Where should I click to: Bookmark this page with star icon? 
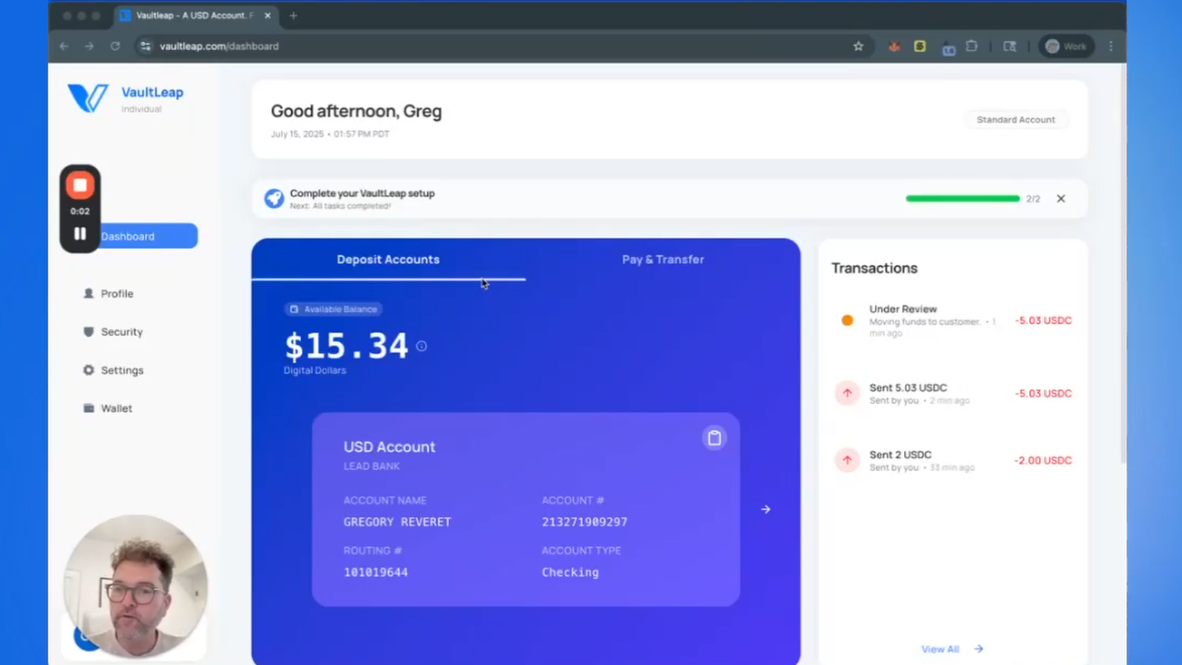click(x=858, y=46)
